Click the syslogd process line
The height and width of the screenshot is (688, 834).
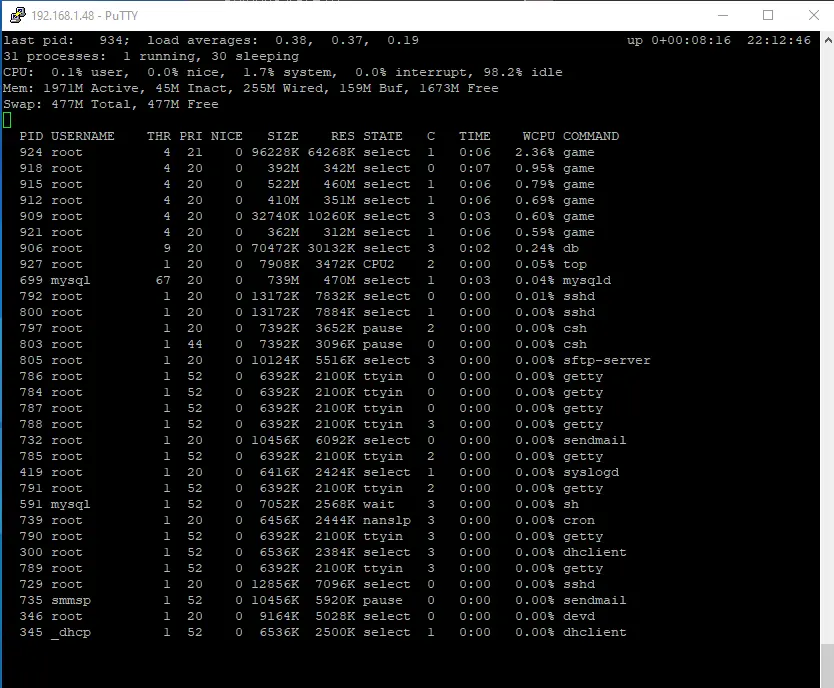tap(300, 472)
